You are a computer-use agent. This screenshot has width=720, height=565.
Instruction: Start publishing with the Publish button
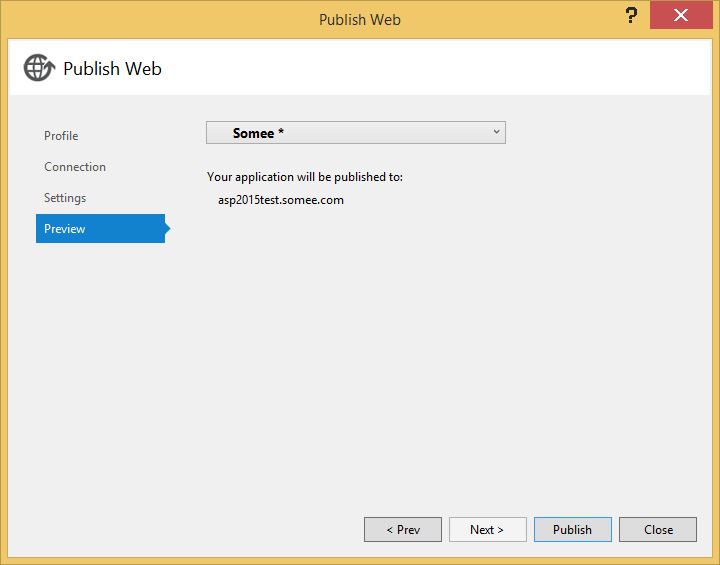point(573,530)
